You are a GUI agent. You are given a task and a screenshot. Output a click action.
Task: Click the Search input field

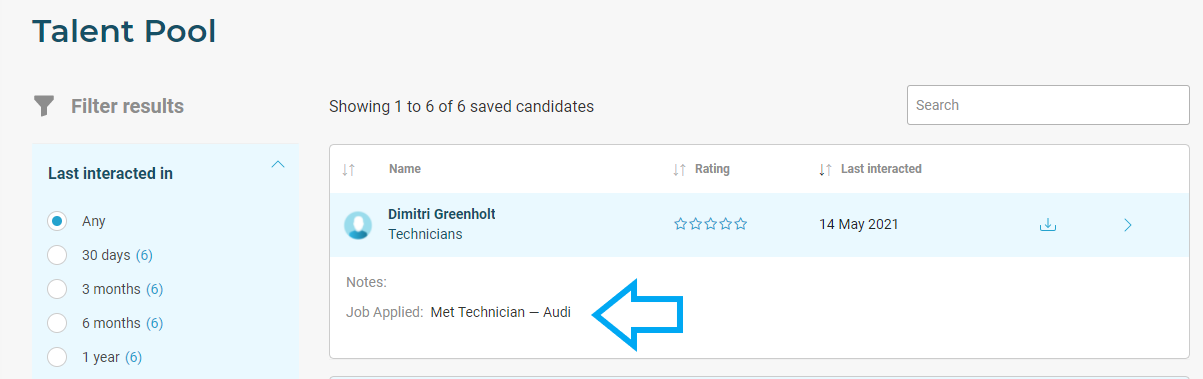point(1048,105)
